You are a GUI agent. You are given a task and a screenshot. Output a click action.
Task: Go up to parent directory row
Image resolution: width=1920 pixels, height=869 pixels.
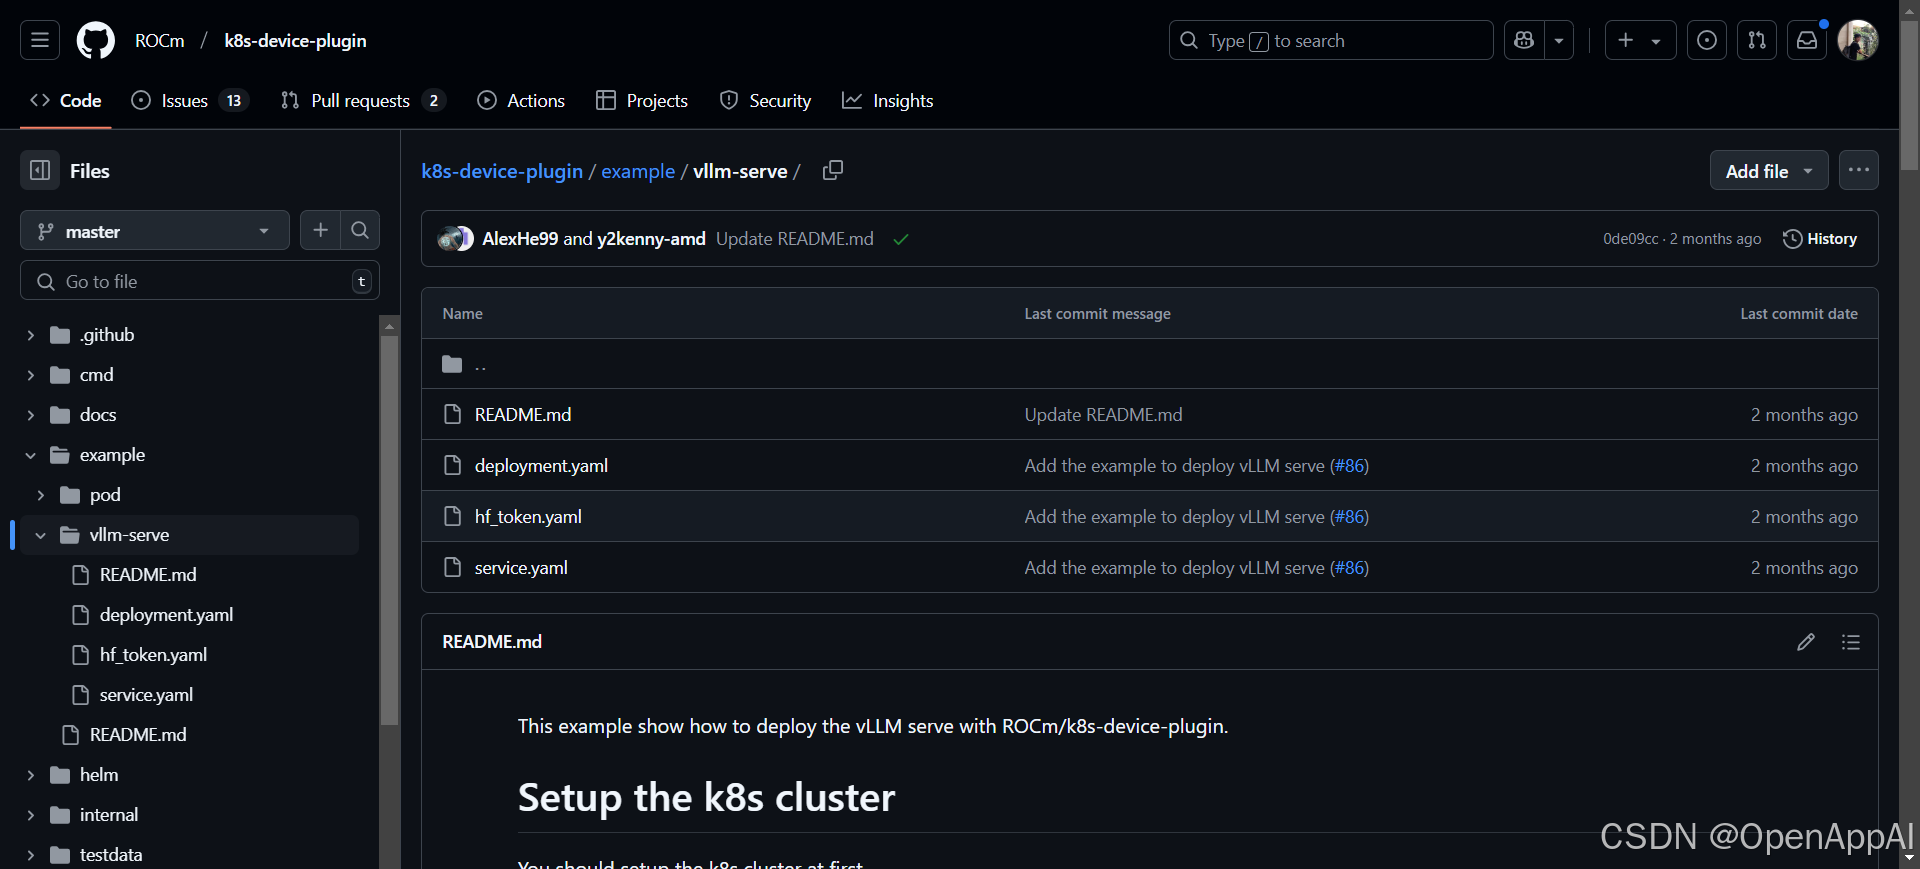click(x=1150, y=364)
